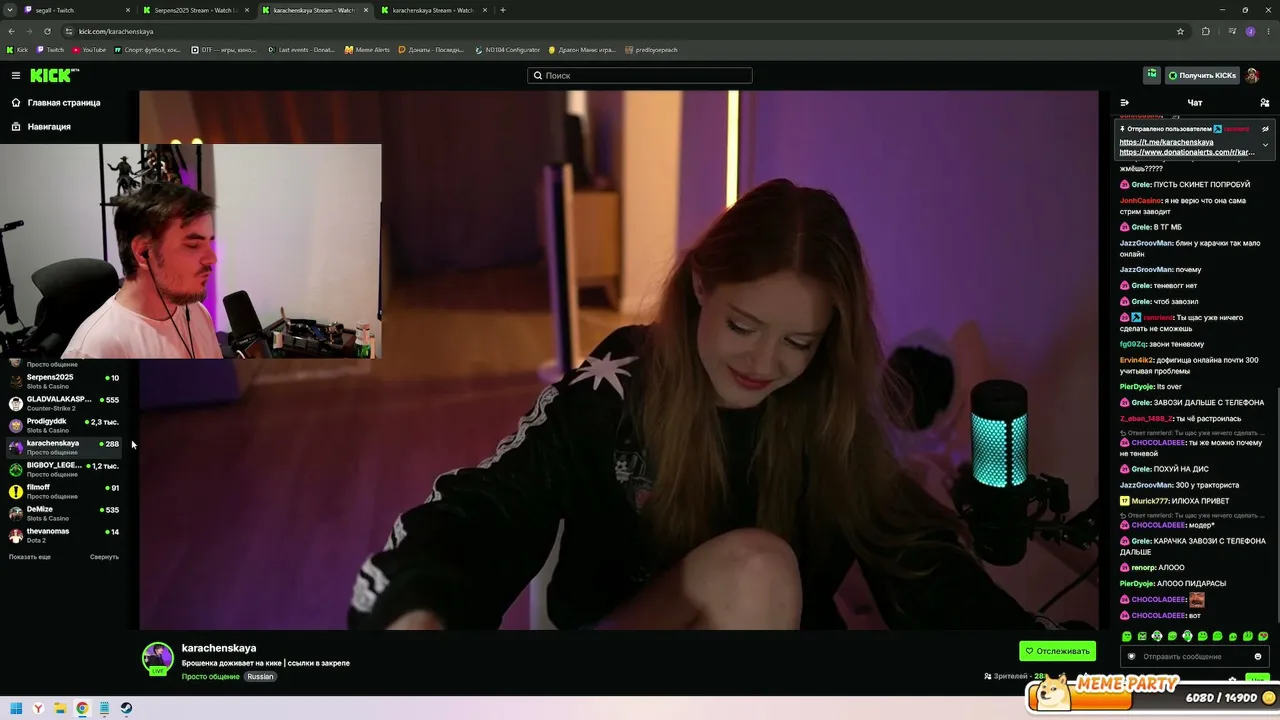Click Свернуть to collapse channel list
1280x720 pixels.
click(x=104, y=557)
